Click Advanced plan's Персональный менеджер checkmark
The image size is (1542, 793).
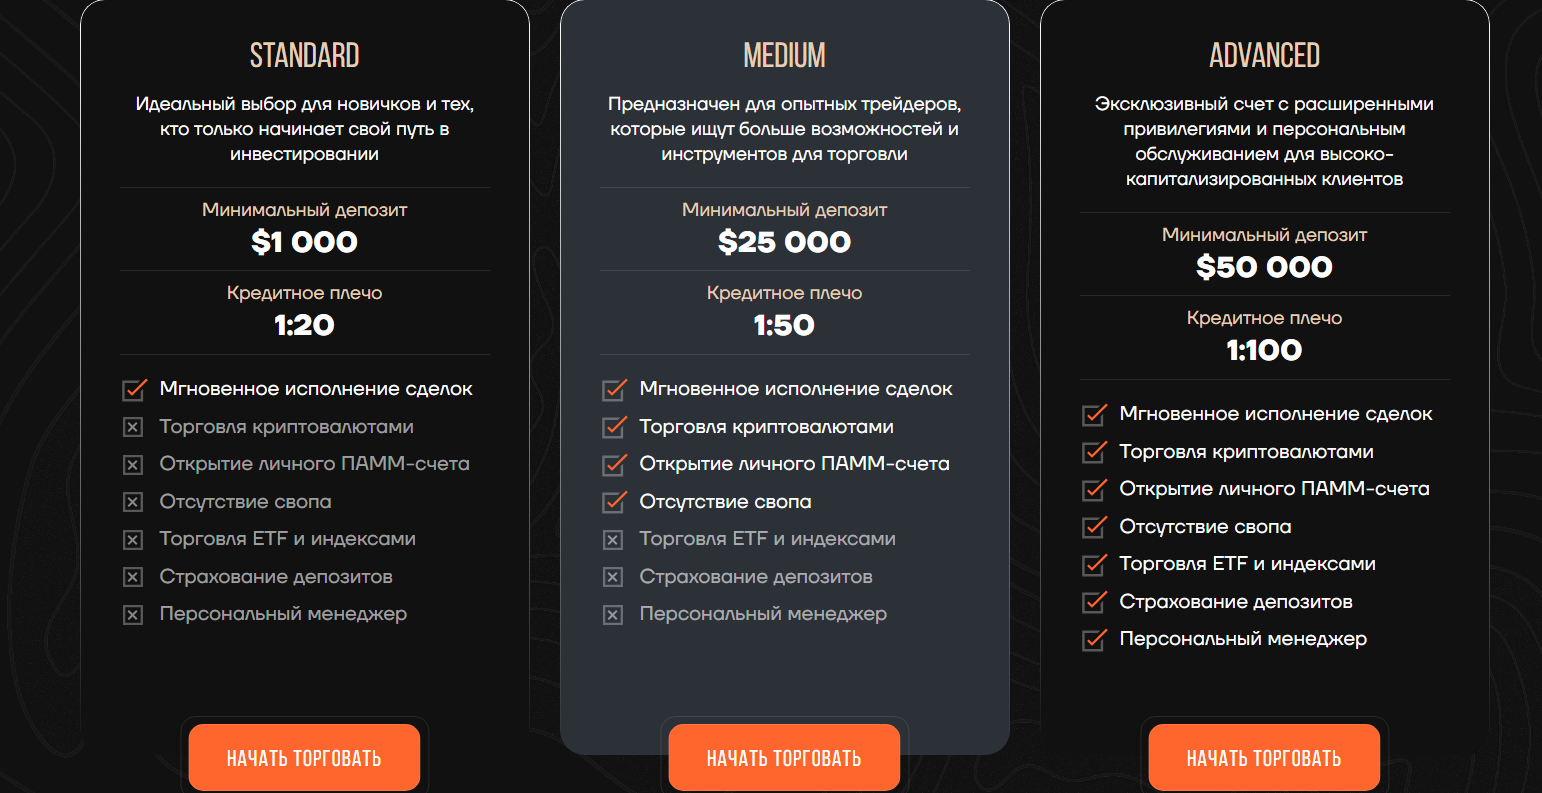[1094, 639]
